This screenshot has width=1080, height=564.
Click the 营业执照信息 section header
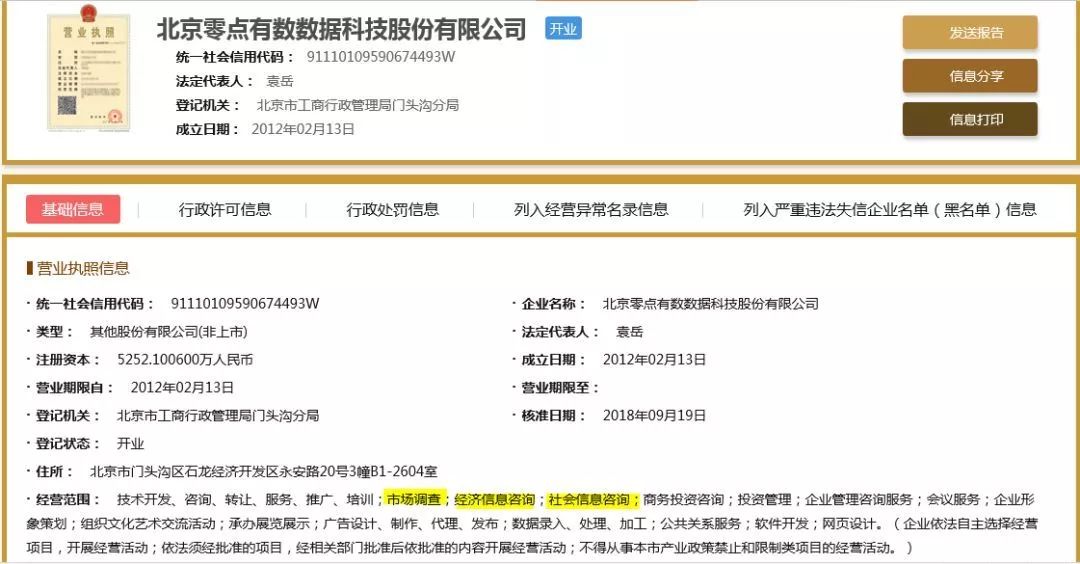point(82,268)
